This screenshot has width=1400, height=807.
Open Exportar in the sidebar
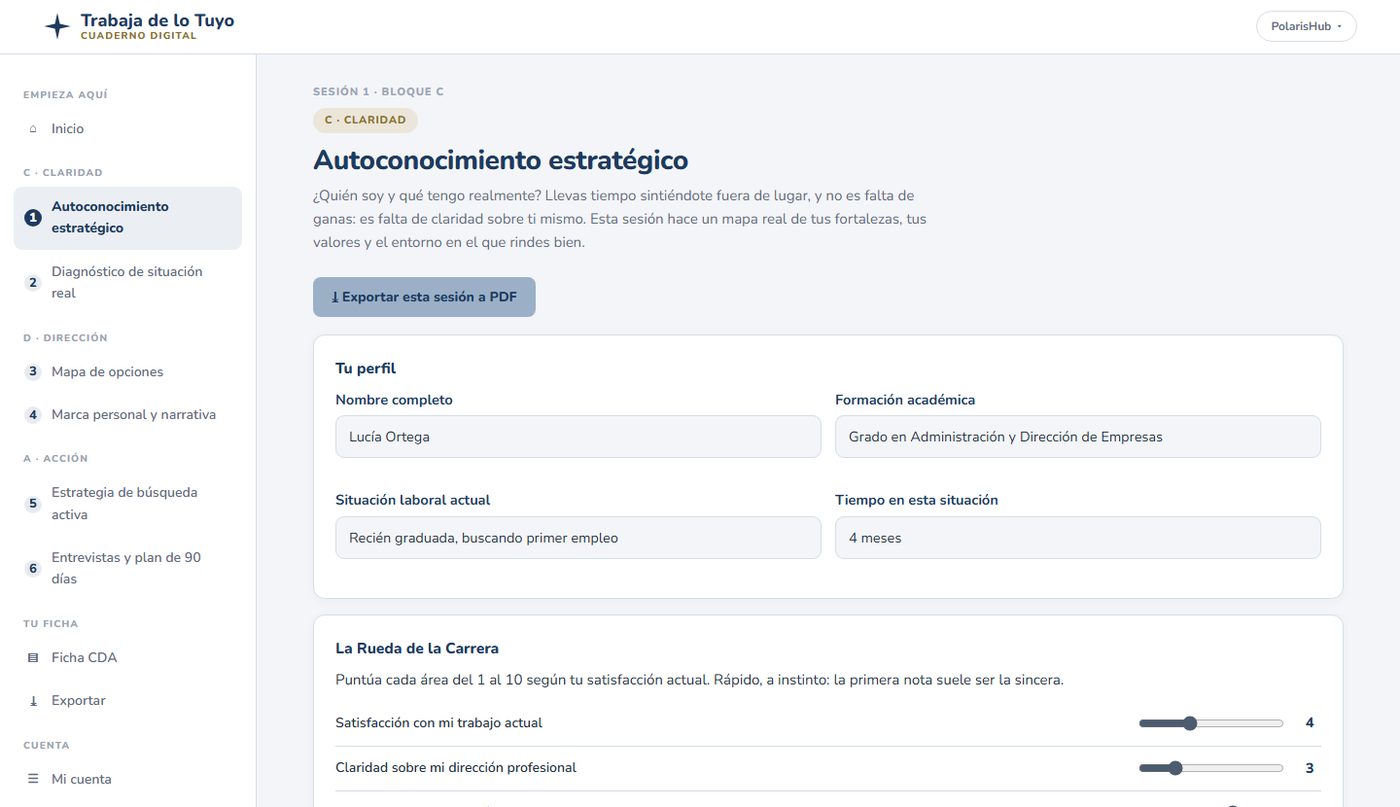[x=128, y=701]
